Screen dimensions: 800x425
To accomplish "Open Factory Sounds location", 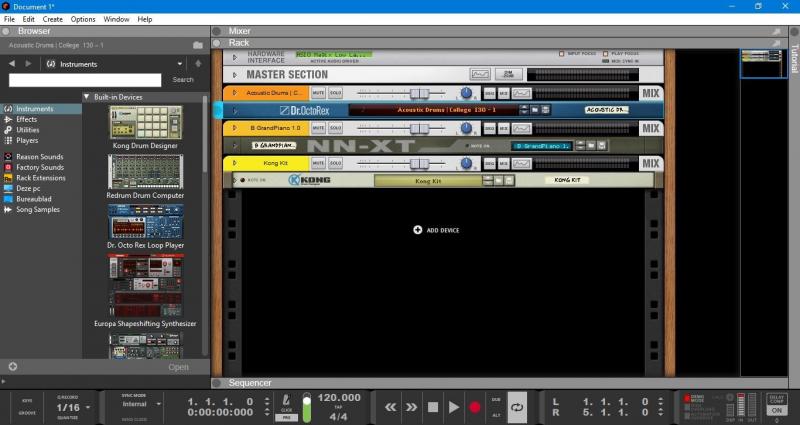I will coord(40,167).
